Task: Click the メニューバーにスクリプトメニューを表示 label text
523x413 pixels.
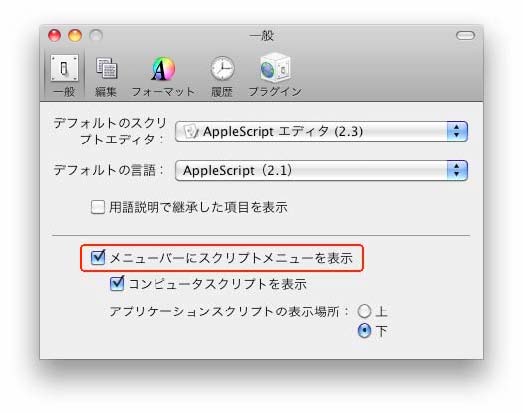Action: [x=231, y=258]
